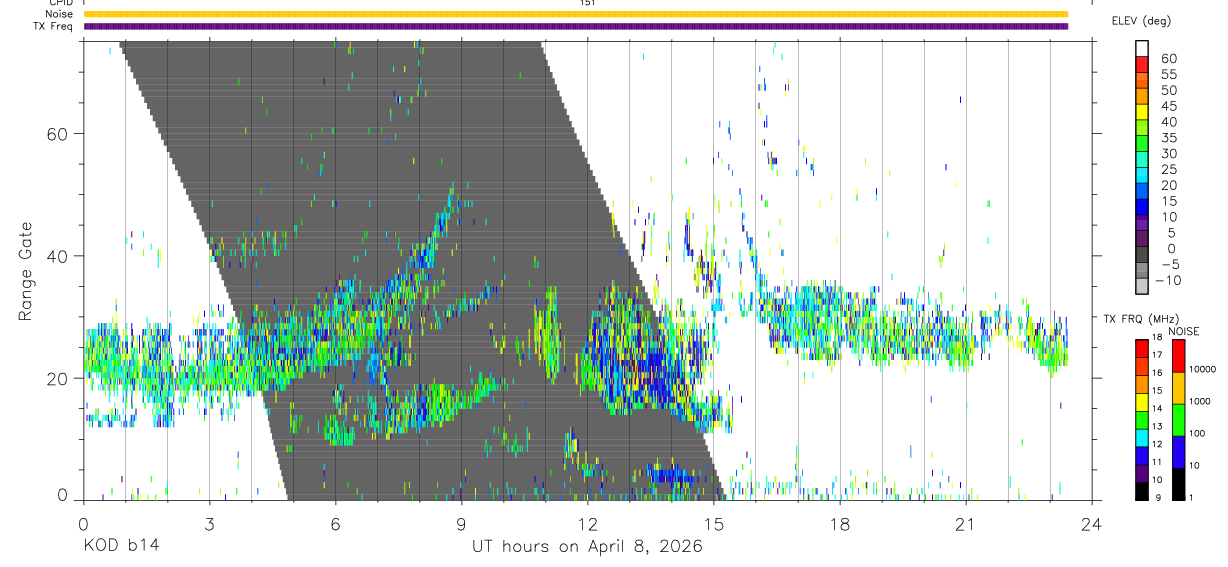Click the 10000 tick on NOISE colorbar

tap(1203, 369)
